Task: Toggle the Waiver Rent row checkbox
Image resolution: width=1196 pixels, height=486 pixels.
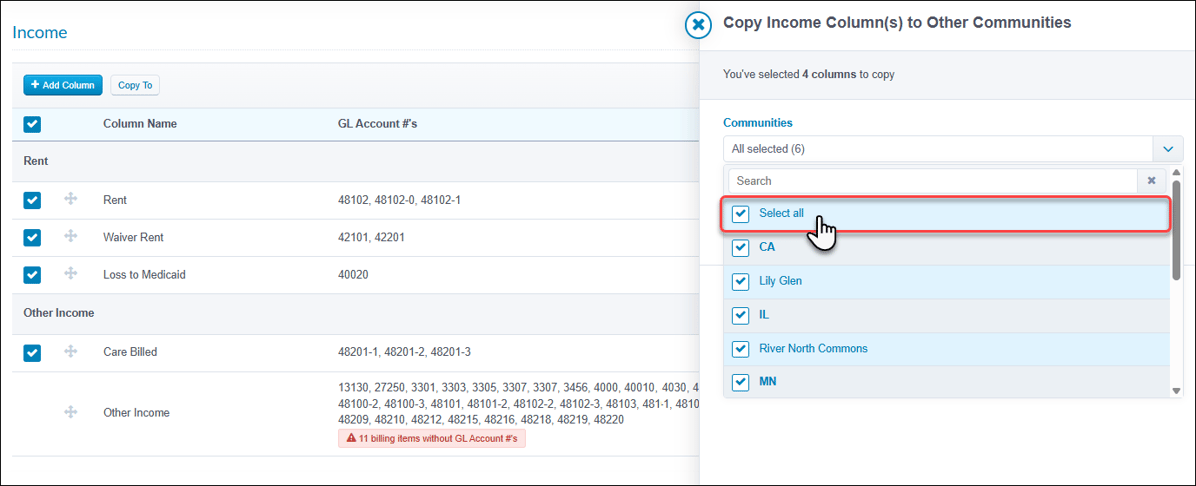Action: (32, 237)
